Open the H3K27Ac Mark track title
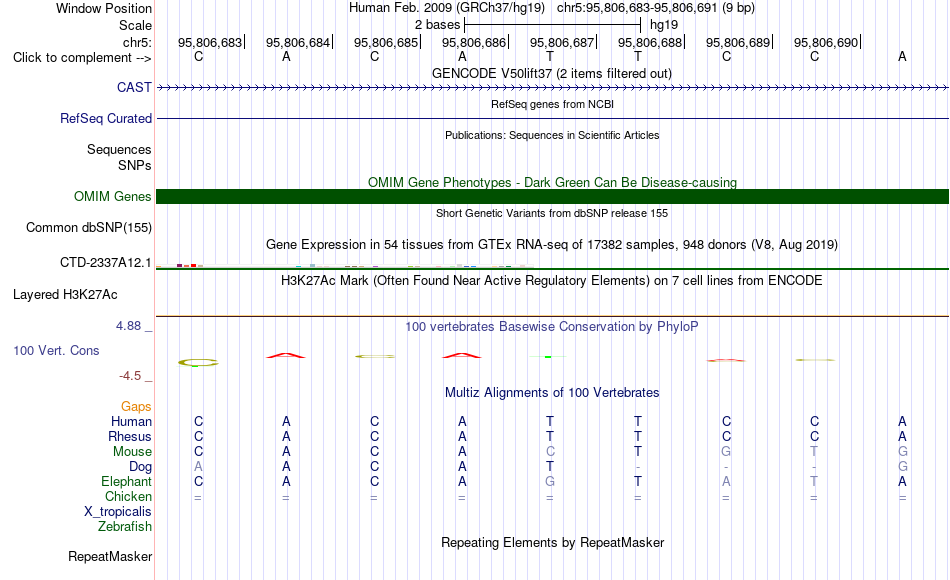Image resolution: width=950 pixels, height=580 pixels. 552,281
